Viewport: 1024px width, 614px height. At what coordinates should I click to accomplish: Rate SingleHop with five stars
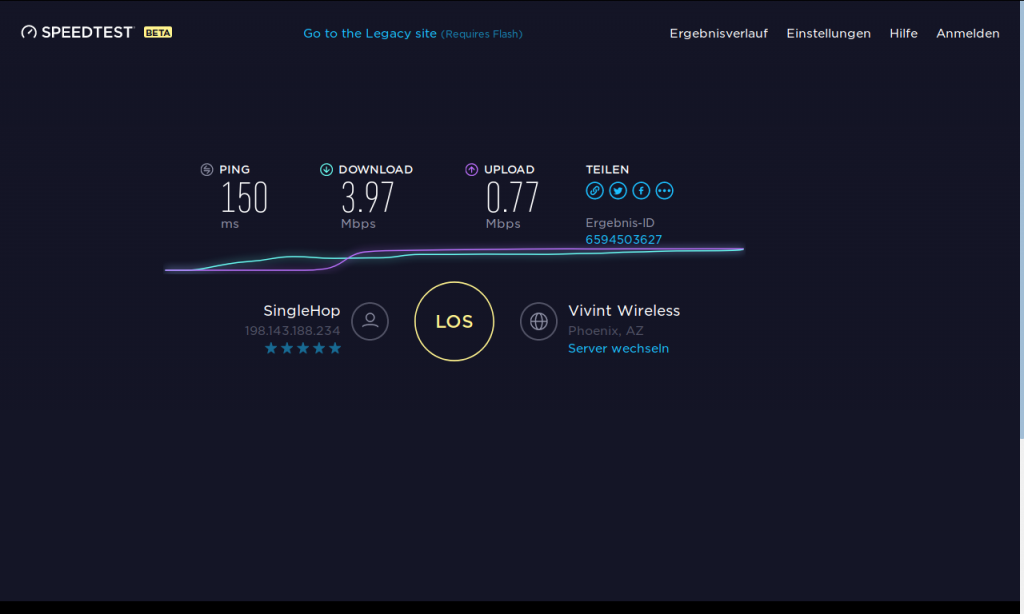tap(335, 348)
